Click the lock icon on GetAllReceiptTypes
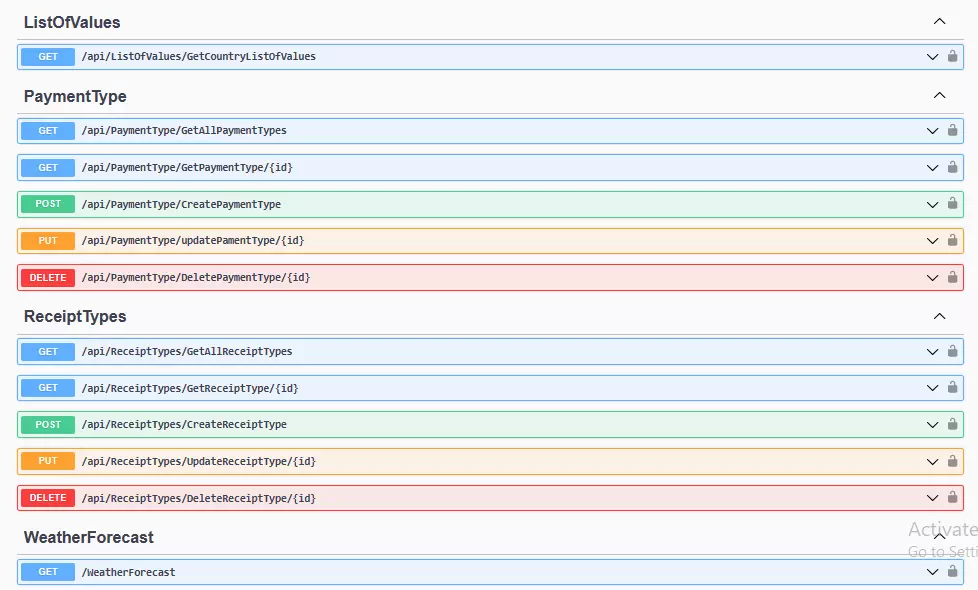The height and width of the screenshot is (590, 978). click(x=952, y=351)
